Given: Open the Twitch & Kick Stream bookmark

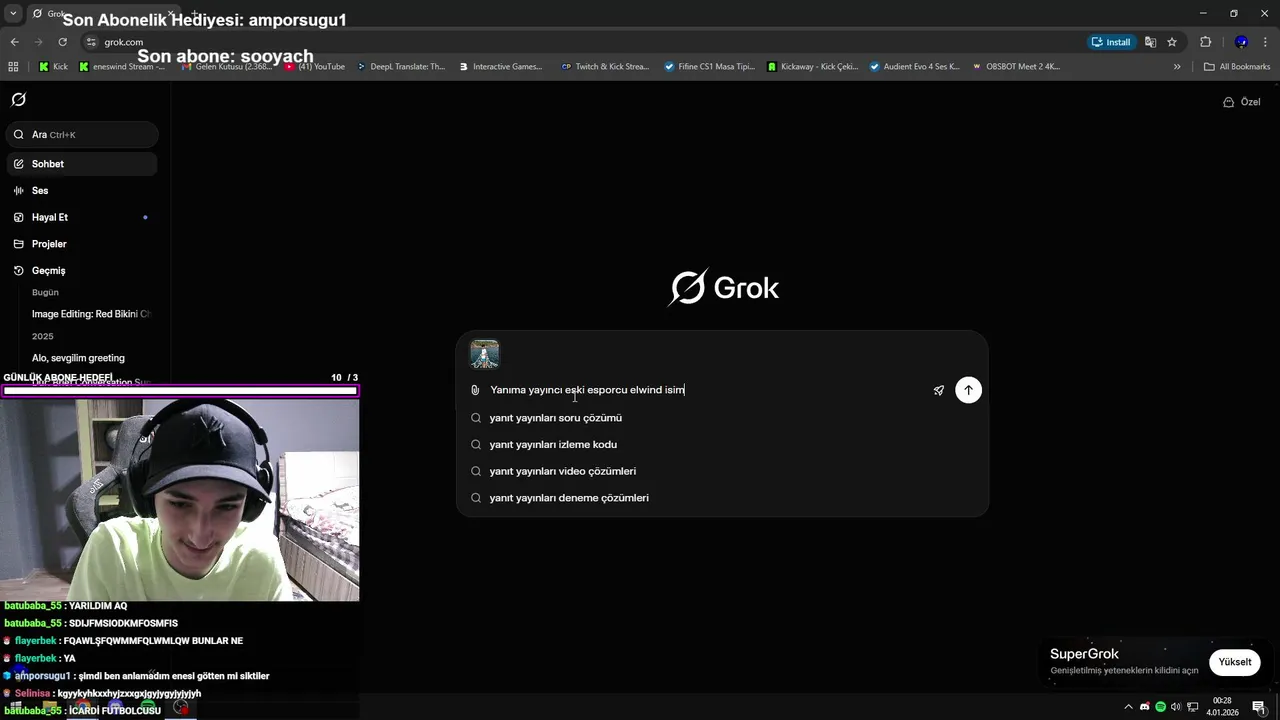Looking at the screenshot, I should [x=605, y=67].
